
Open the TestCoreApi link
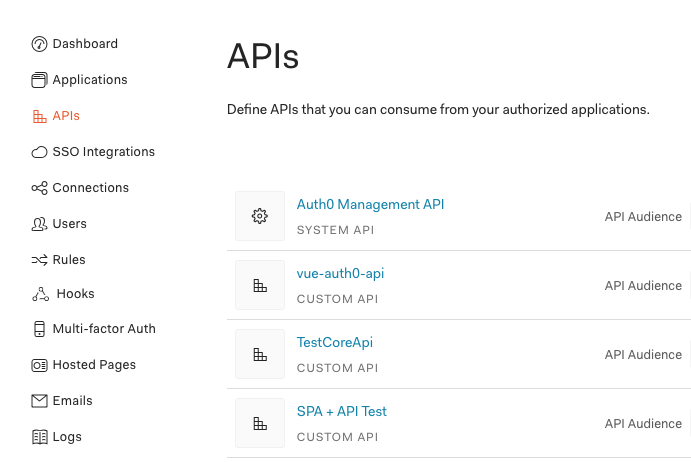tap(334, 343)
